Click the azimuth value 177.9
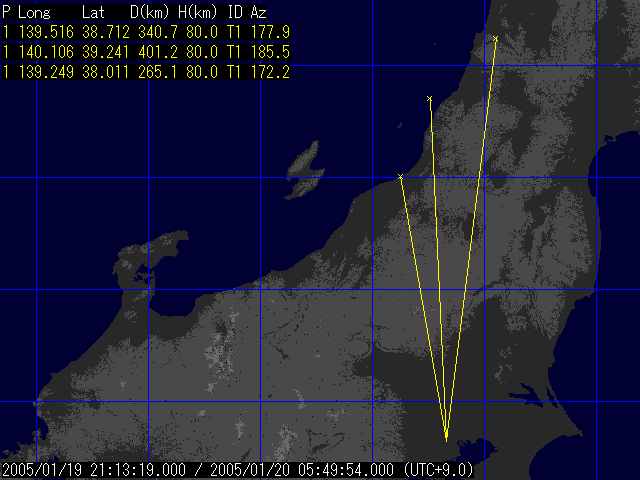 tap(270, 32)
